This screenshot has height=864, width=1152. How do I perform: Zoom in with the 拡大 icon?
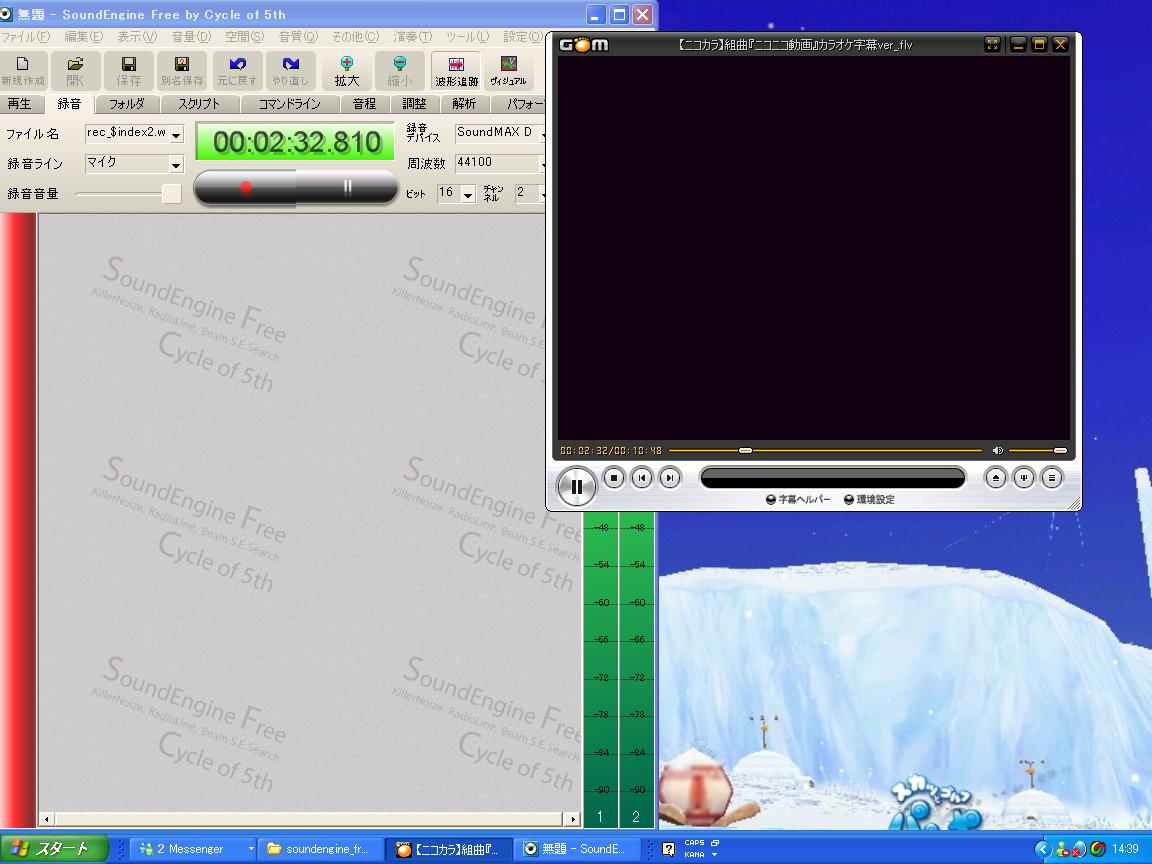coord(346,71)
